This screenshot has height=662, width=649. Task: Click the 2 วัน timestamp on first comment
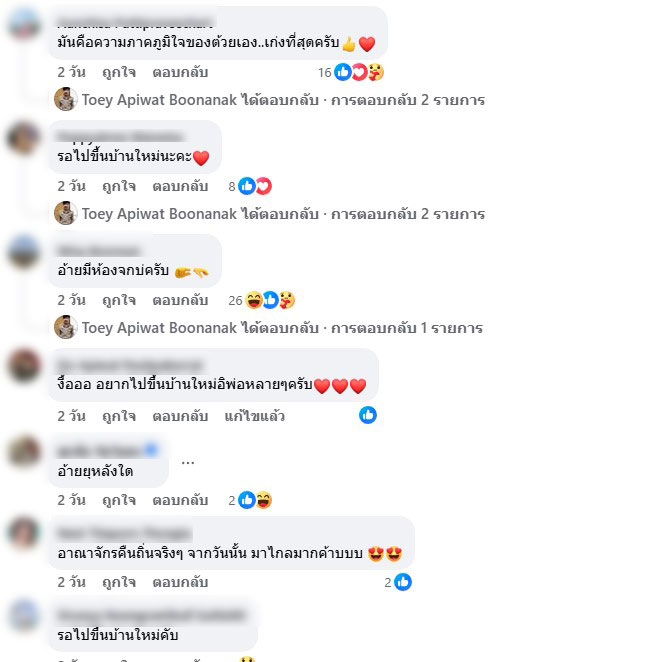pos(71,73)
